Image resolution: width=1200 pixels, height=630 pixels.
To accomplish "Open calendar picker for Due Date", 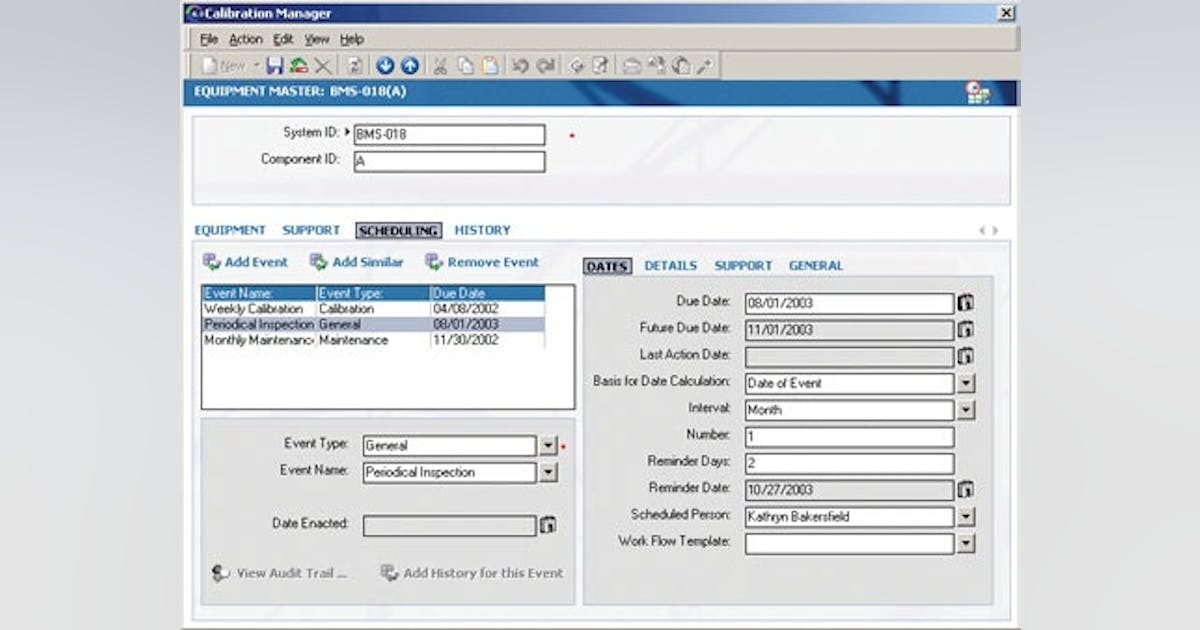I will (966, 303).
